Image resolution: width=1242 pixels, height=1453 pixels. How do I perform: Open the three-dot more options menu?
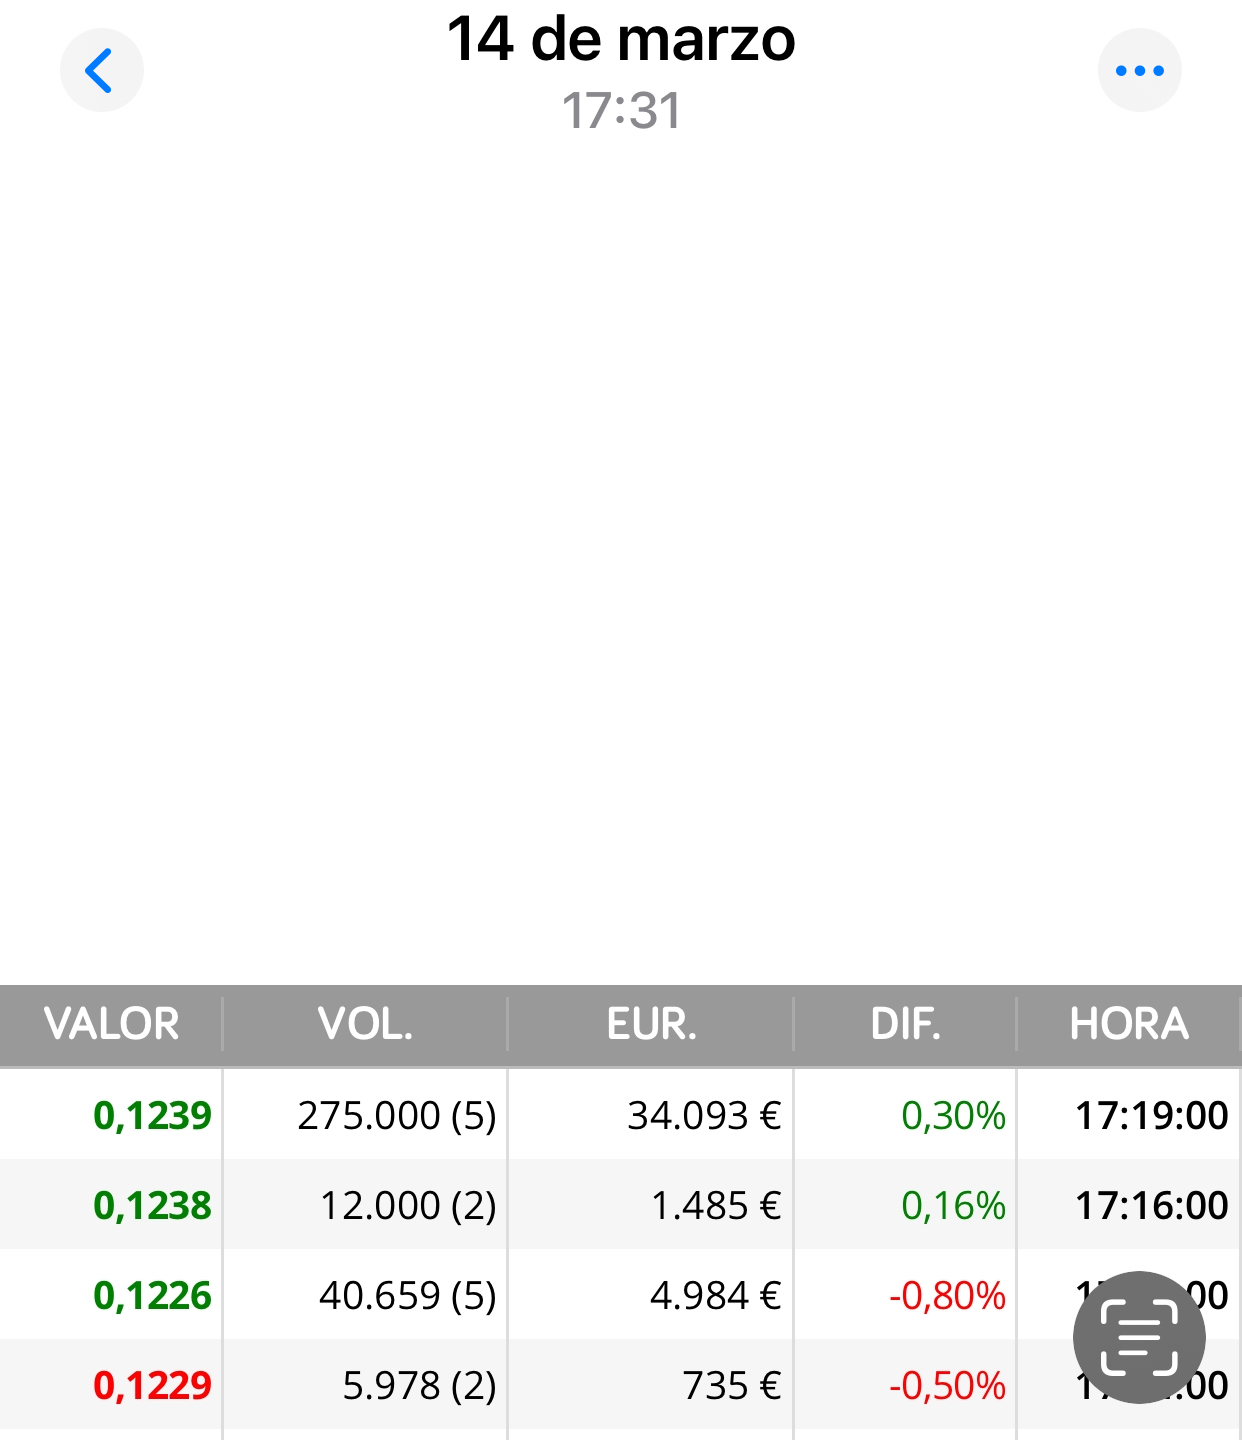(1139, 71)
